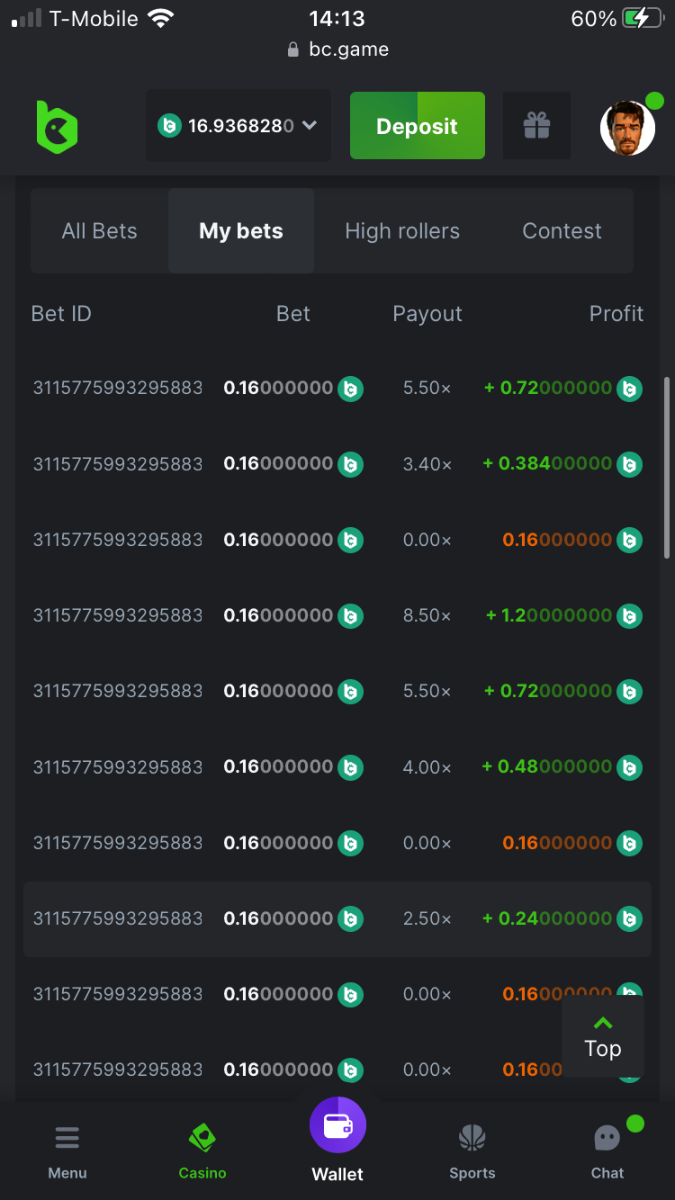Tap the BC.Game logo icon
The image size is (675, 1200).
pyautogui.click(x=57, y=127)
